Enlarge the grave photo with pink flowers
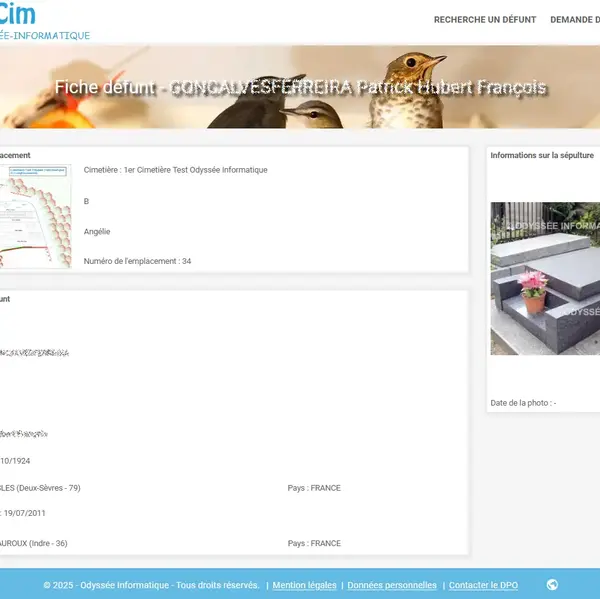 point(545,278)
